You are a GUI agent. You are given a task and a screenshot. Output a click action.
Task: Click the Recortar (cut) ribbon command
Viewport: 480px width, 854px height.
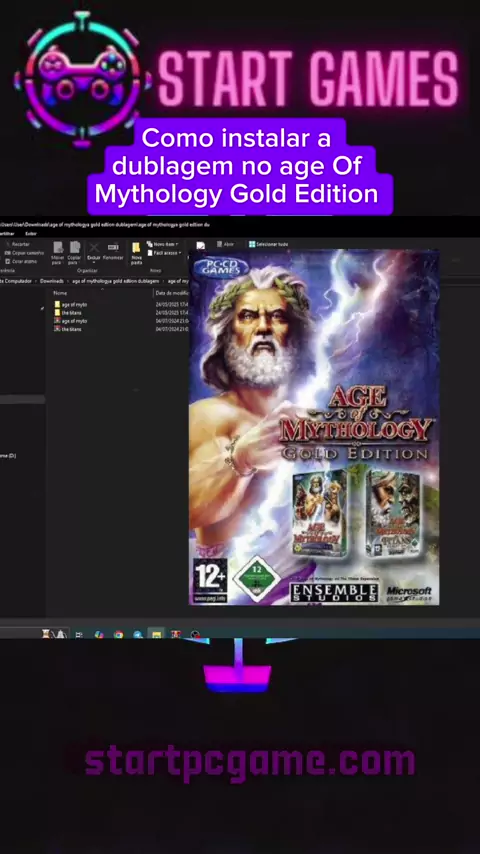point(17,245)
